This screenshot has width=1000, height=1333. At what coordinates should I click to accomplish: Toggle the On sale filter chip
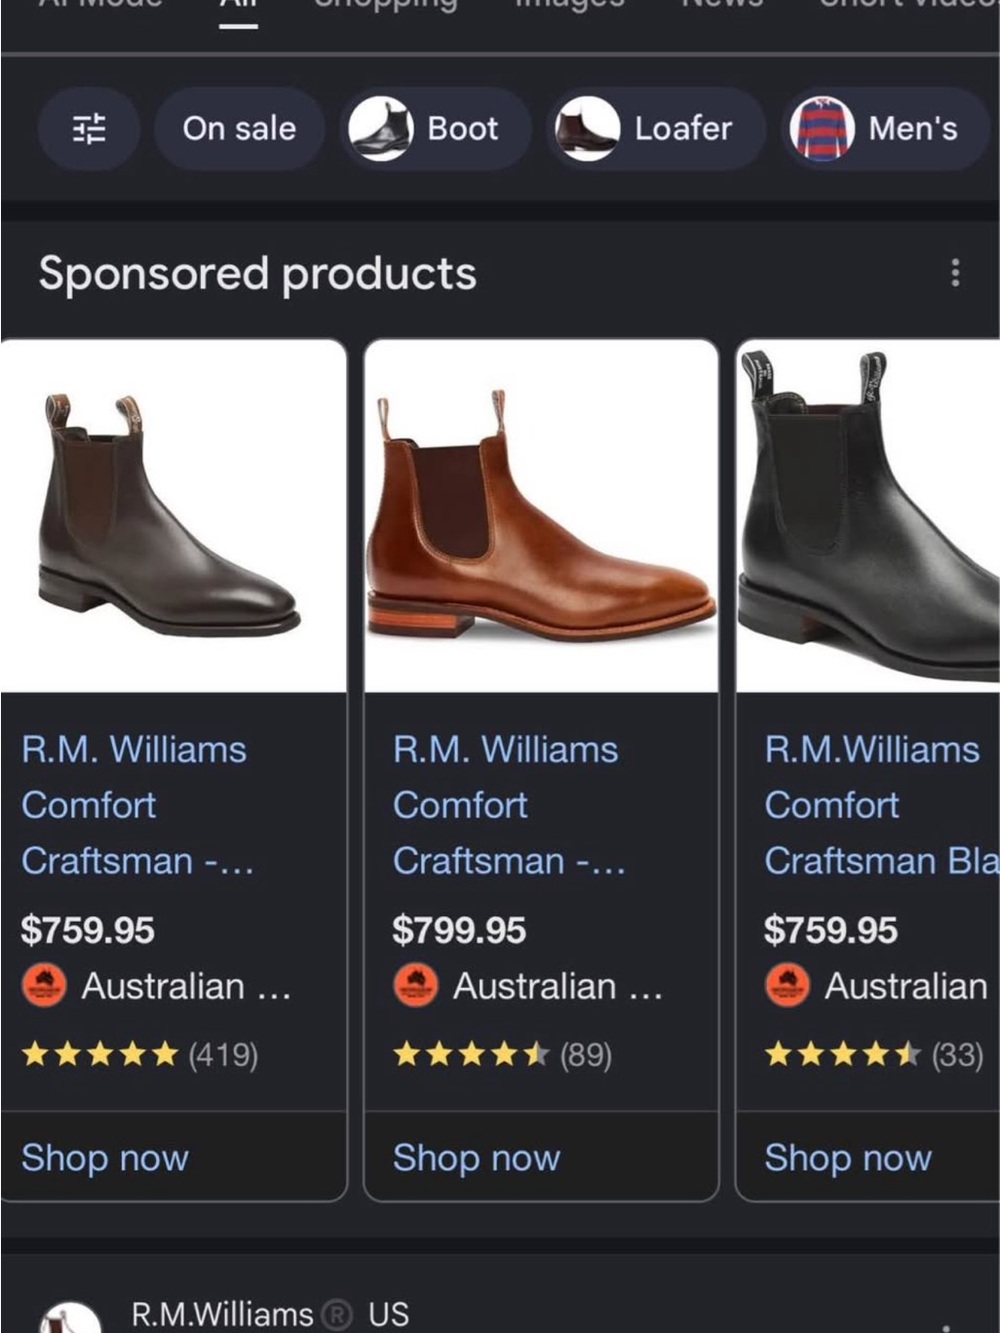pos(239,128)
